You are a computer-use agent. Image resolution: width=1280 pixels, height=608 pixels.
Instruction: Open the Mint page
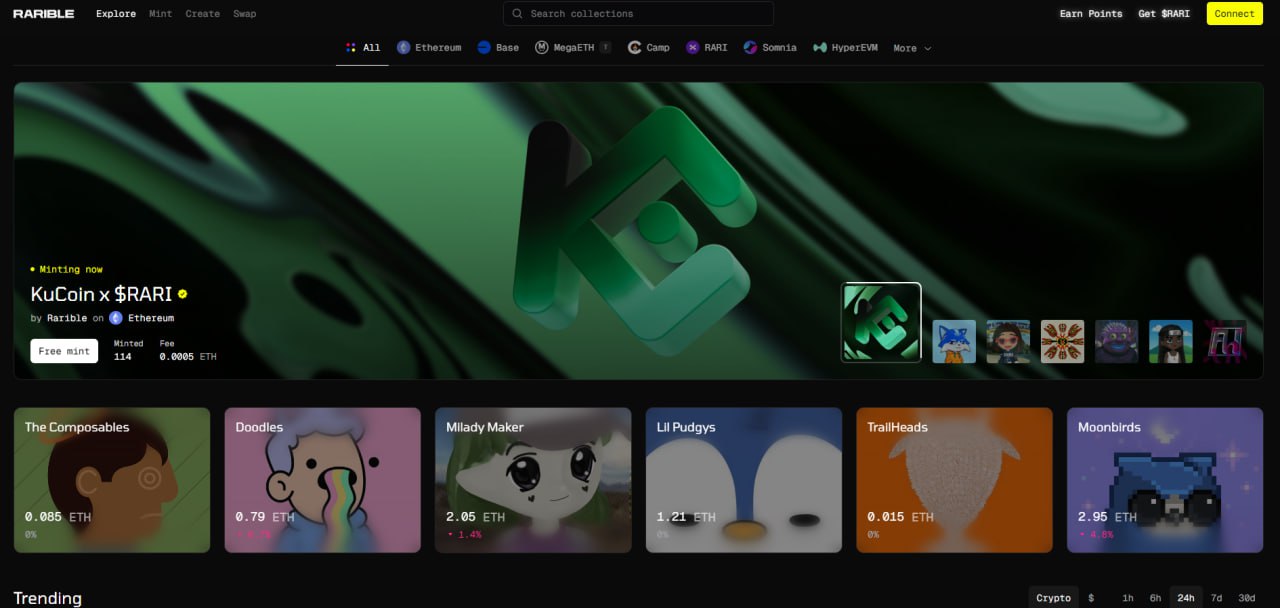[x=160, y=14]
